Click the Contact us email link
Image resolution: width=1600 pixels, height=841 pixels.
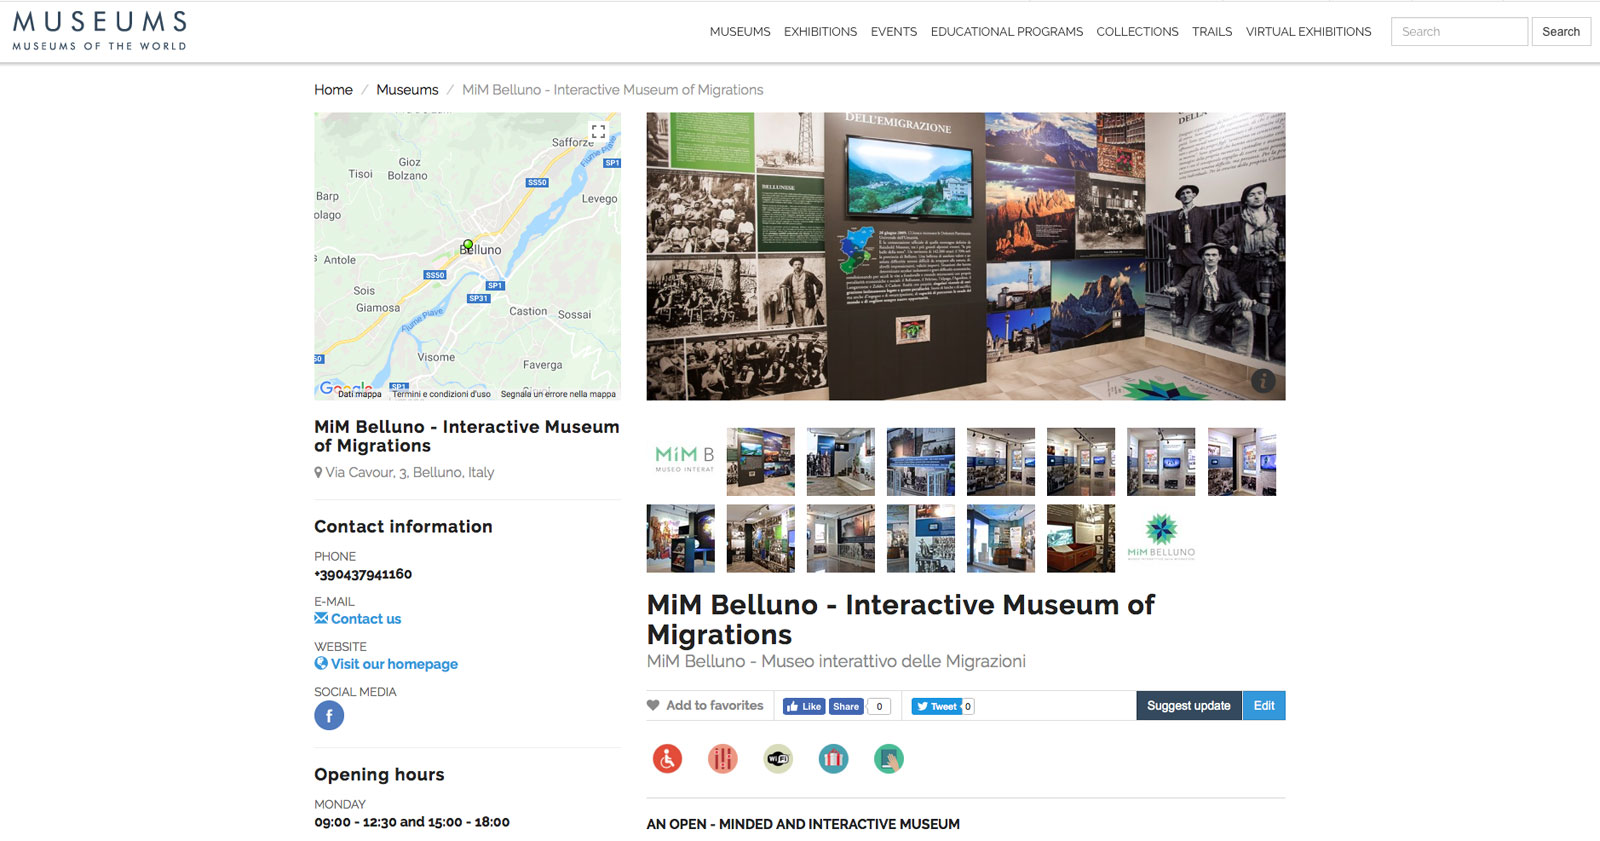click(x=365, y=619)
